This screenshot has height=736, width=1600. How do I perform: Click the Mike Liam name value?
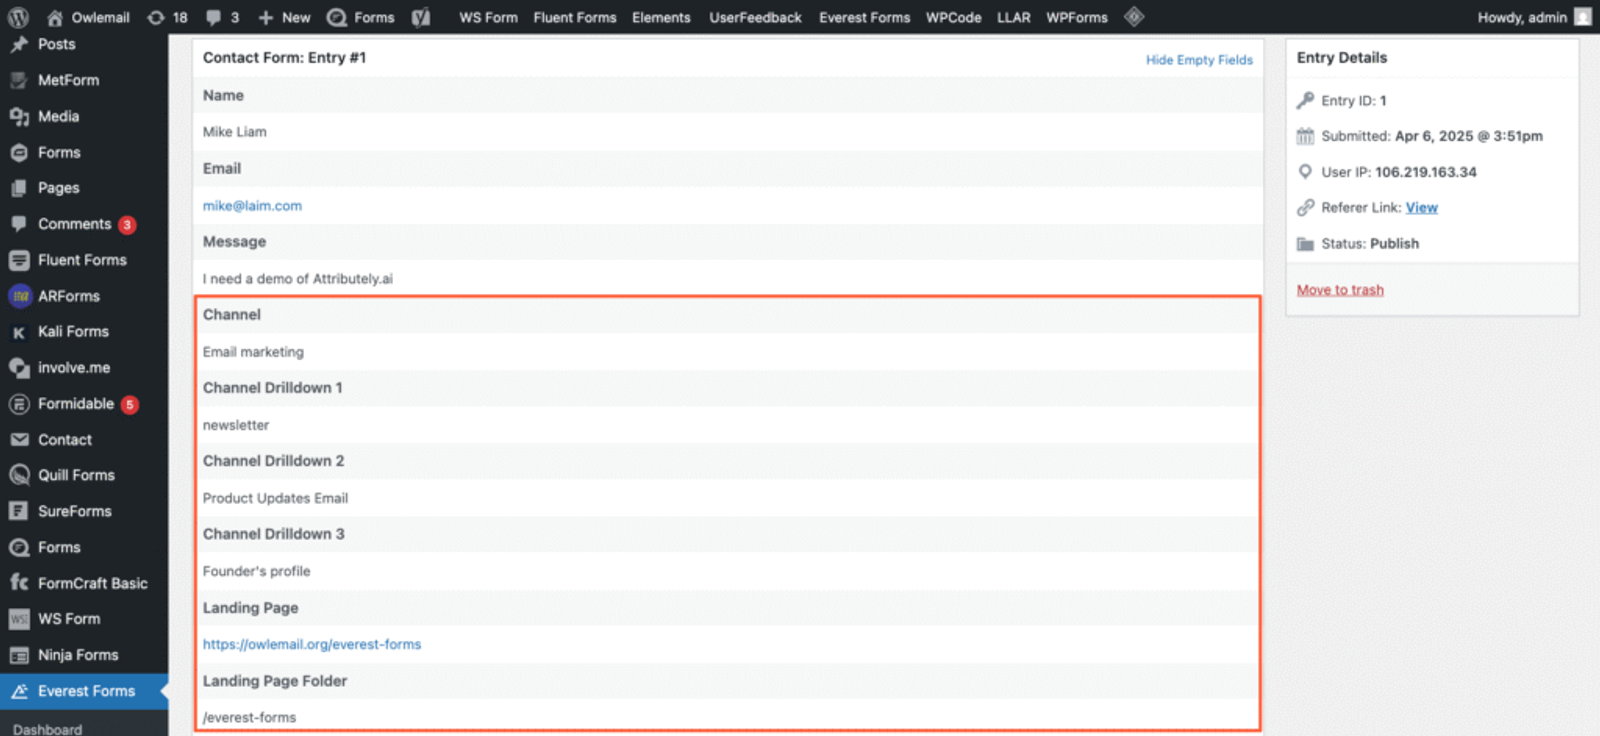point(235,132)
